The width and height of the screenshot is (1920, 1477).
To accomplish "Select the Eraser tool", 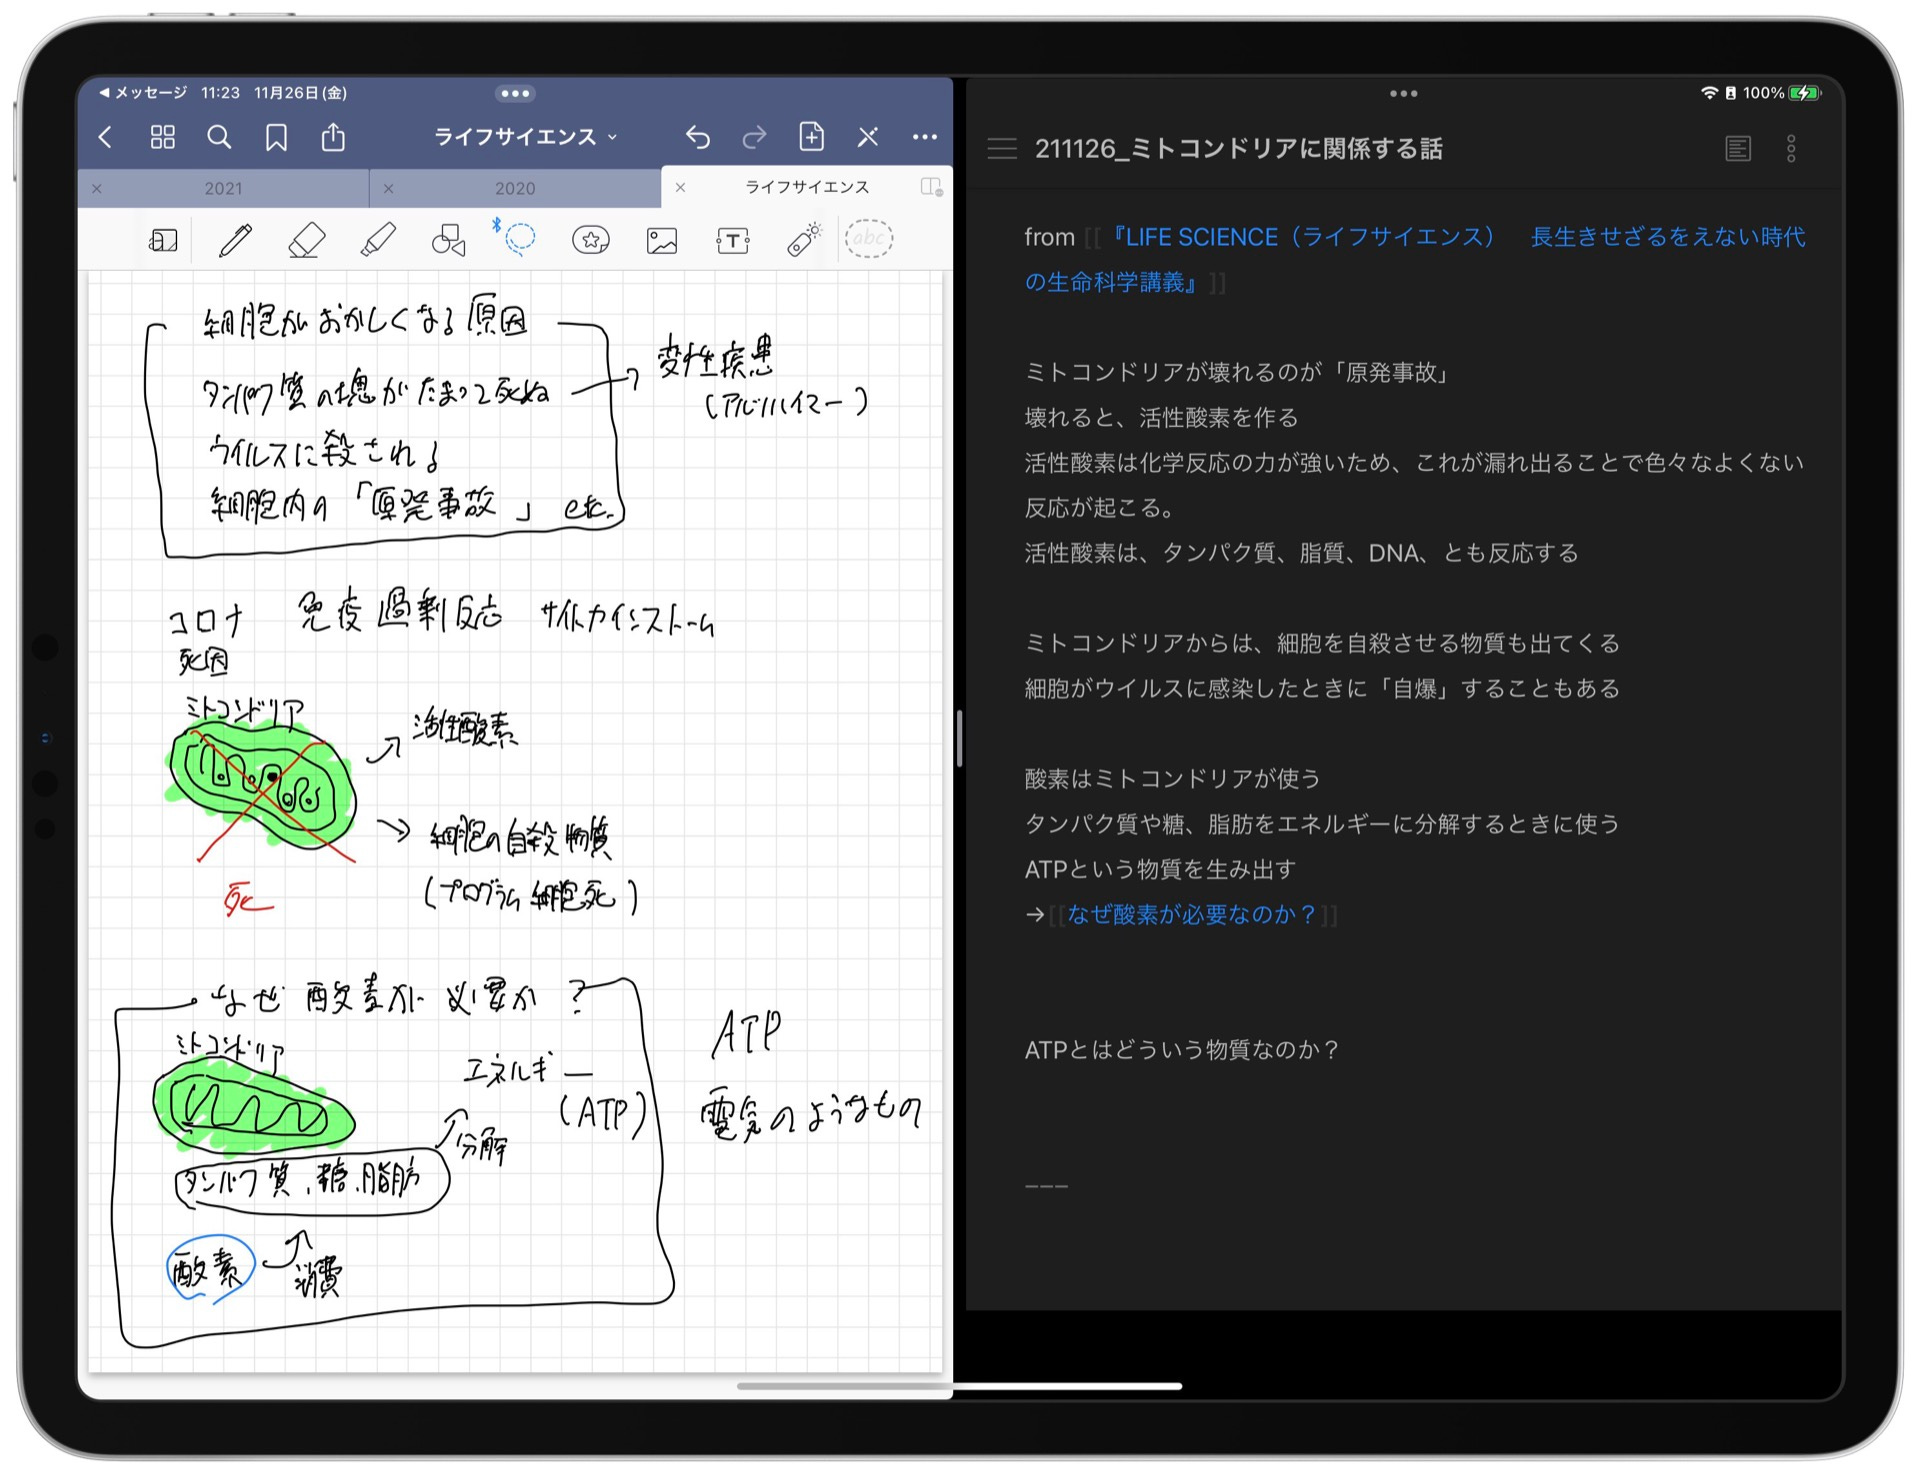I will click(x=306, y=240).
